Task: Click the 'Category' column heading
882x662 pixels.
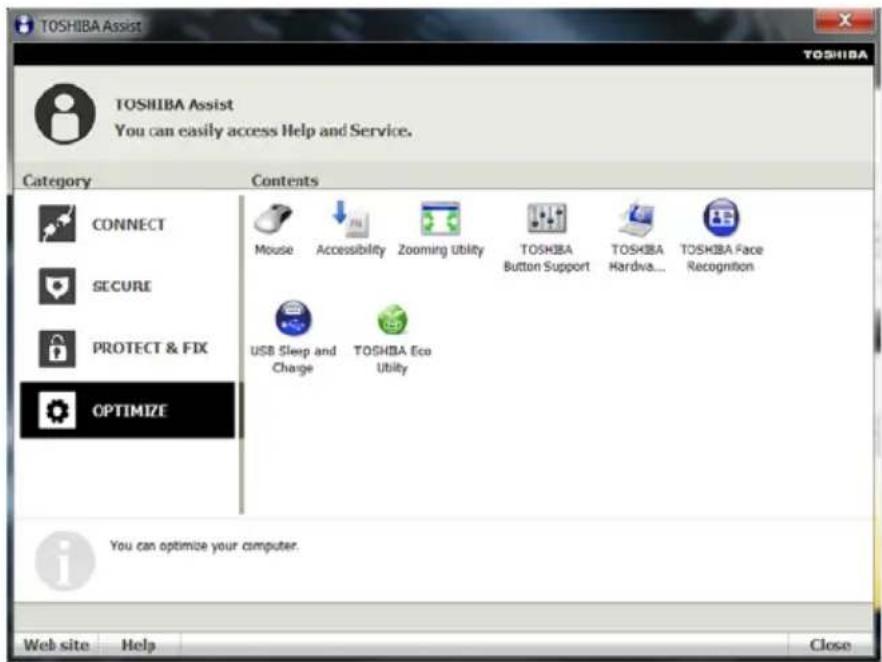Action: pos(57,181)
